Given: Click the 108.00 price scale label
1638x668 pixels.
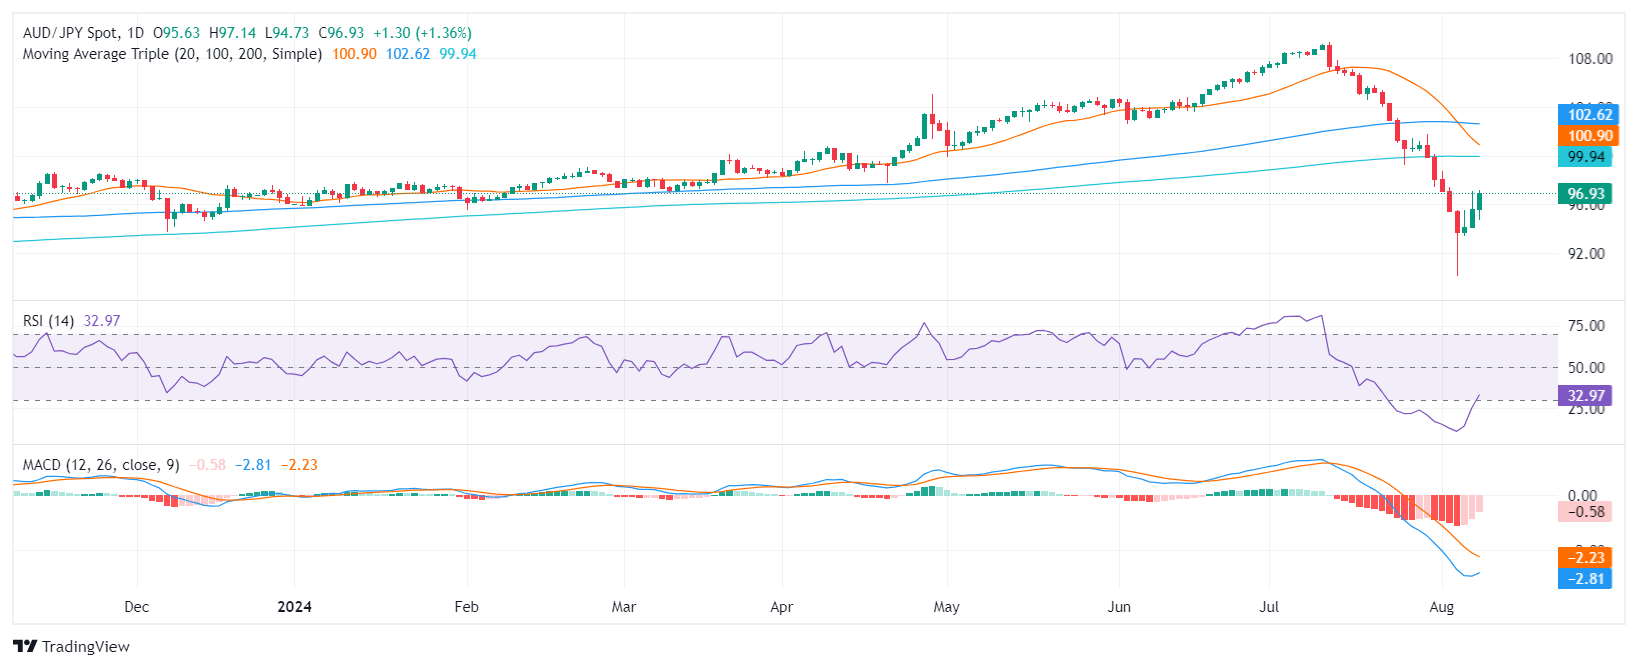Looking at the screenshot, I should [1589, 59].
